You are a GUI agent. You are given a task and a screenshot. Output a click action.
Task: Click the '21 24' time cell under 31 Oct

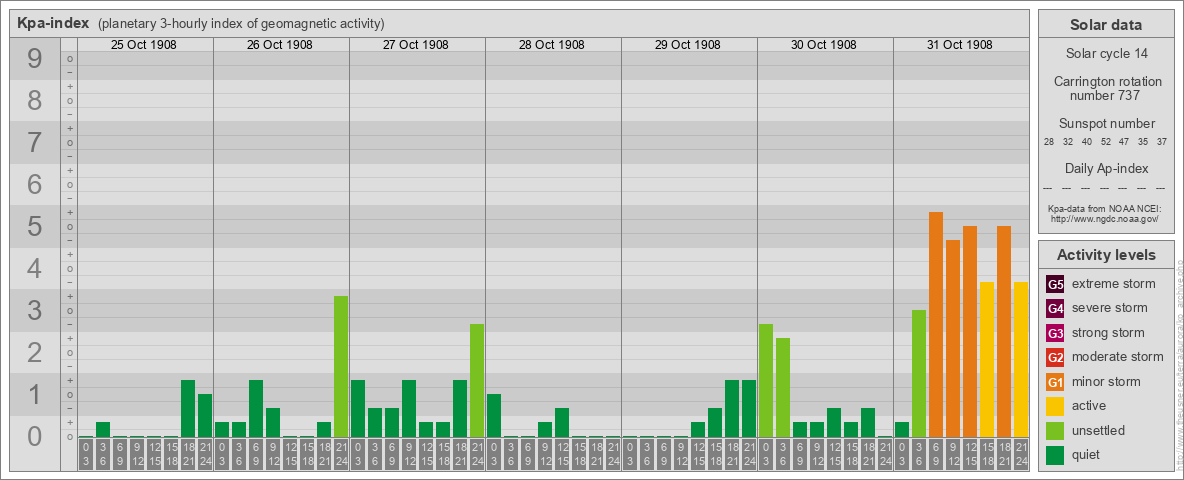coord(1020,455)
